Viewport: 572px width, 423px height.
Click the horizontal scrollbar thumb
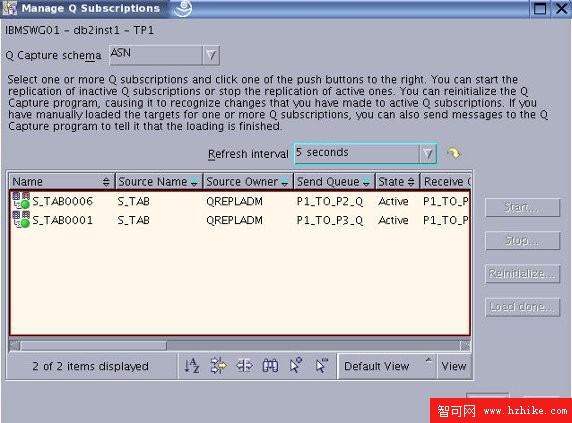[x=94, y=345]
